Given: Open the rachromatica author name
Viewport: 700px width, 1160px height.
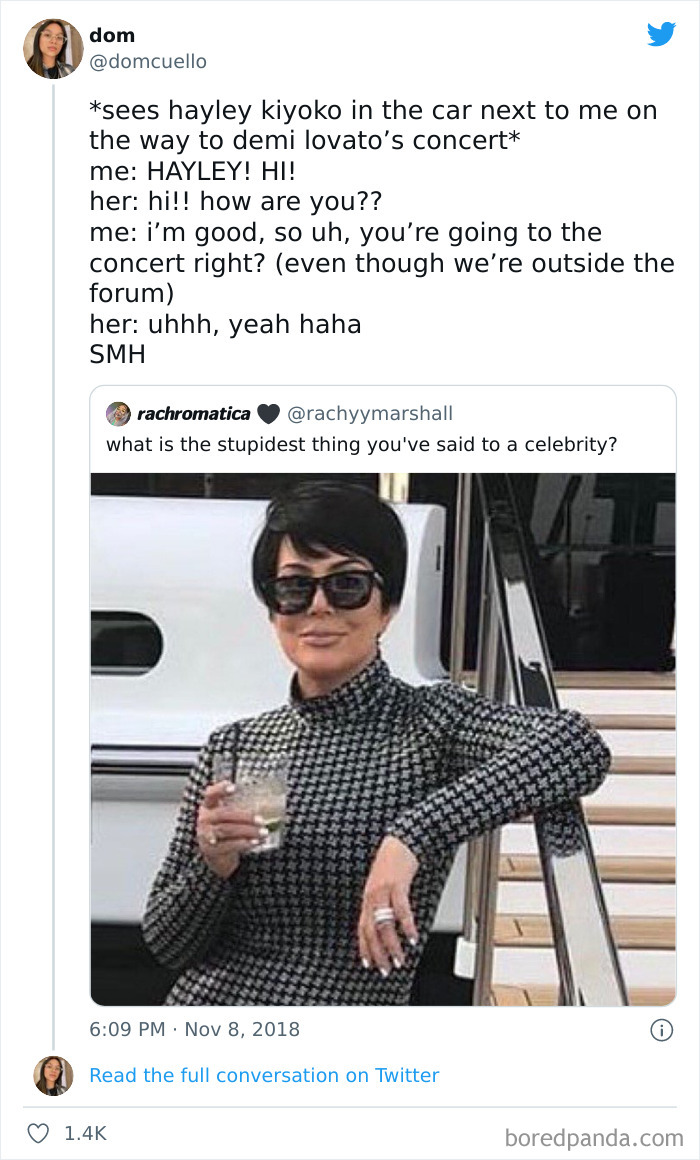Looking at the screenshot, I should click(x=193, y=413).
